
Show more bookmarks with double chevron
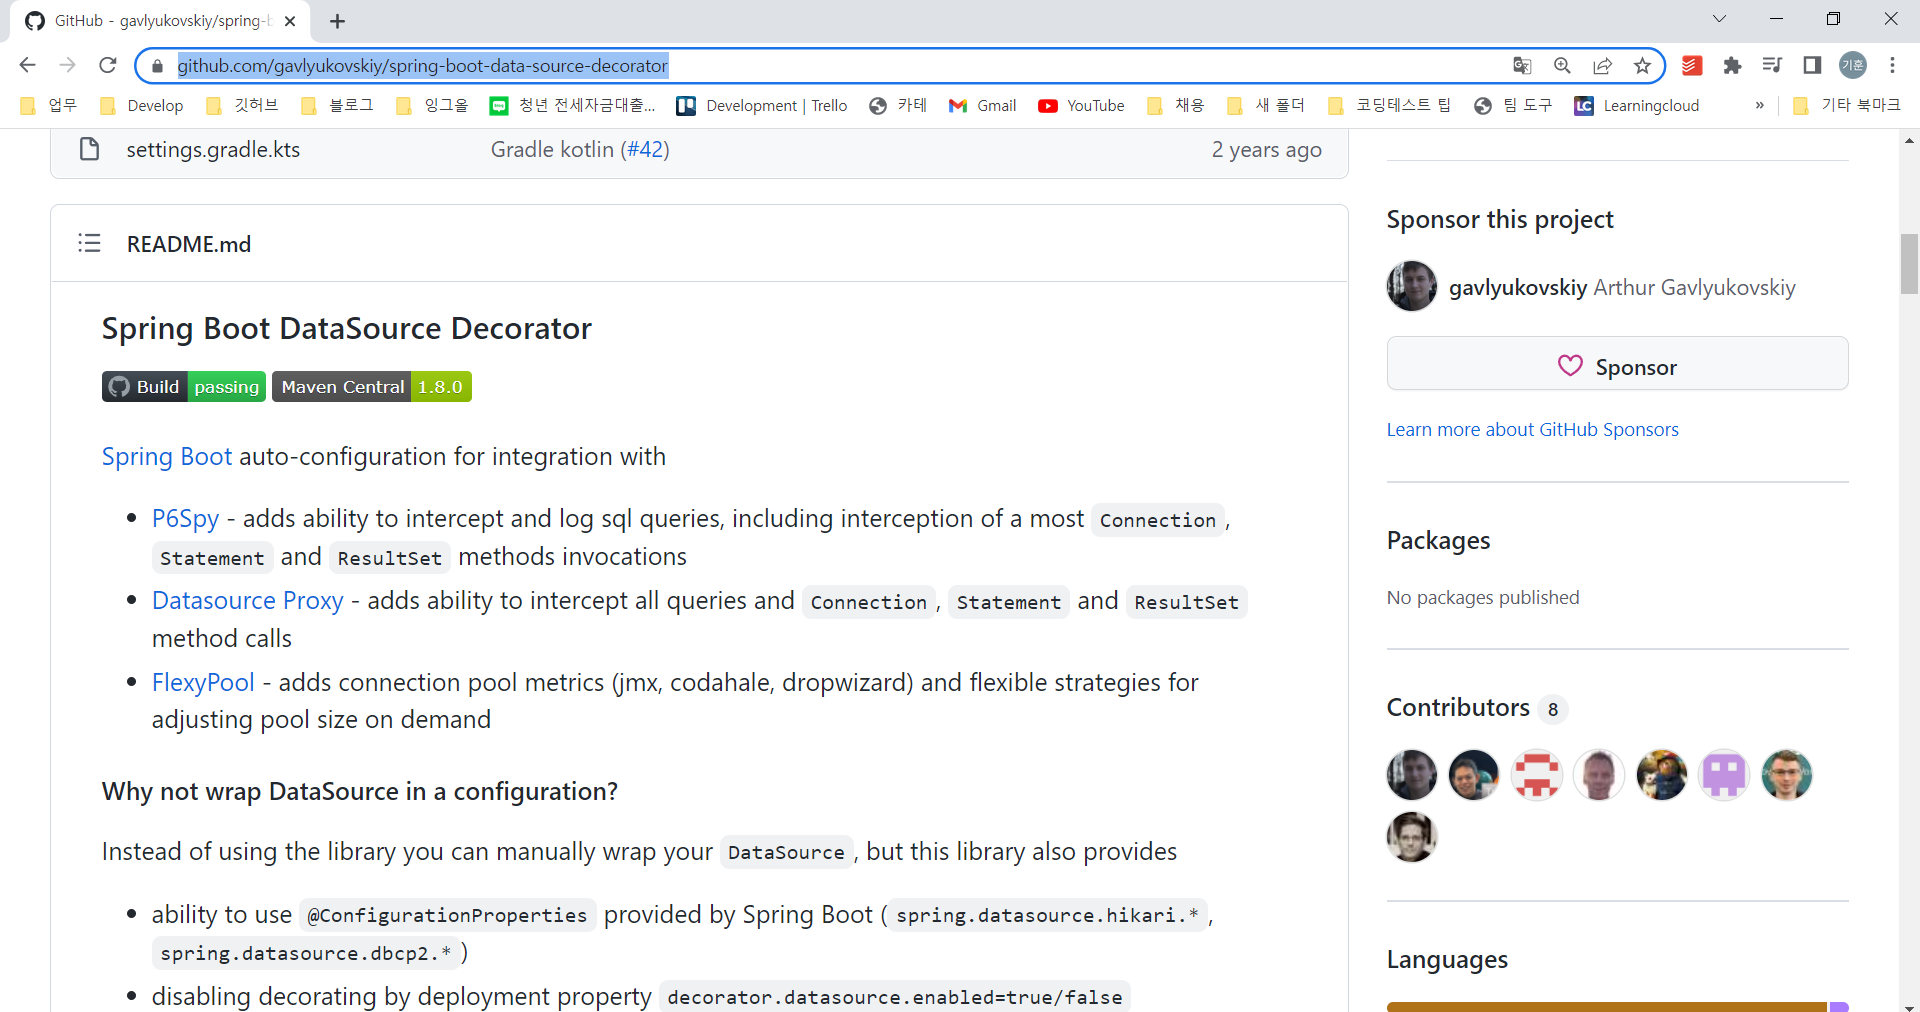(1759, 106)
